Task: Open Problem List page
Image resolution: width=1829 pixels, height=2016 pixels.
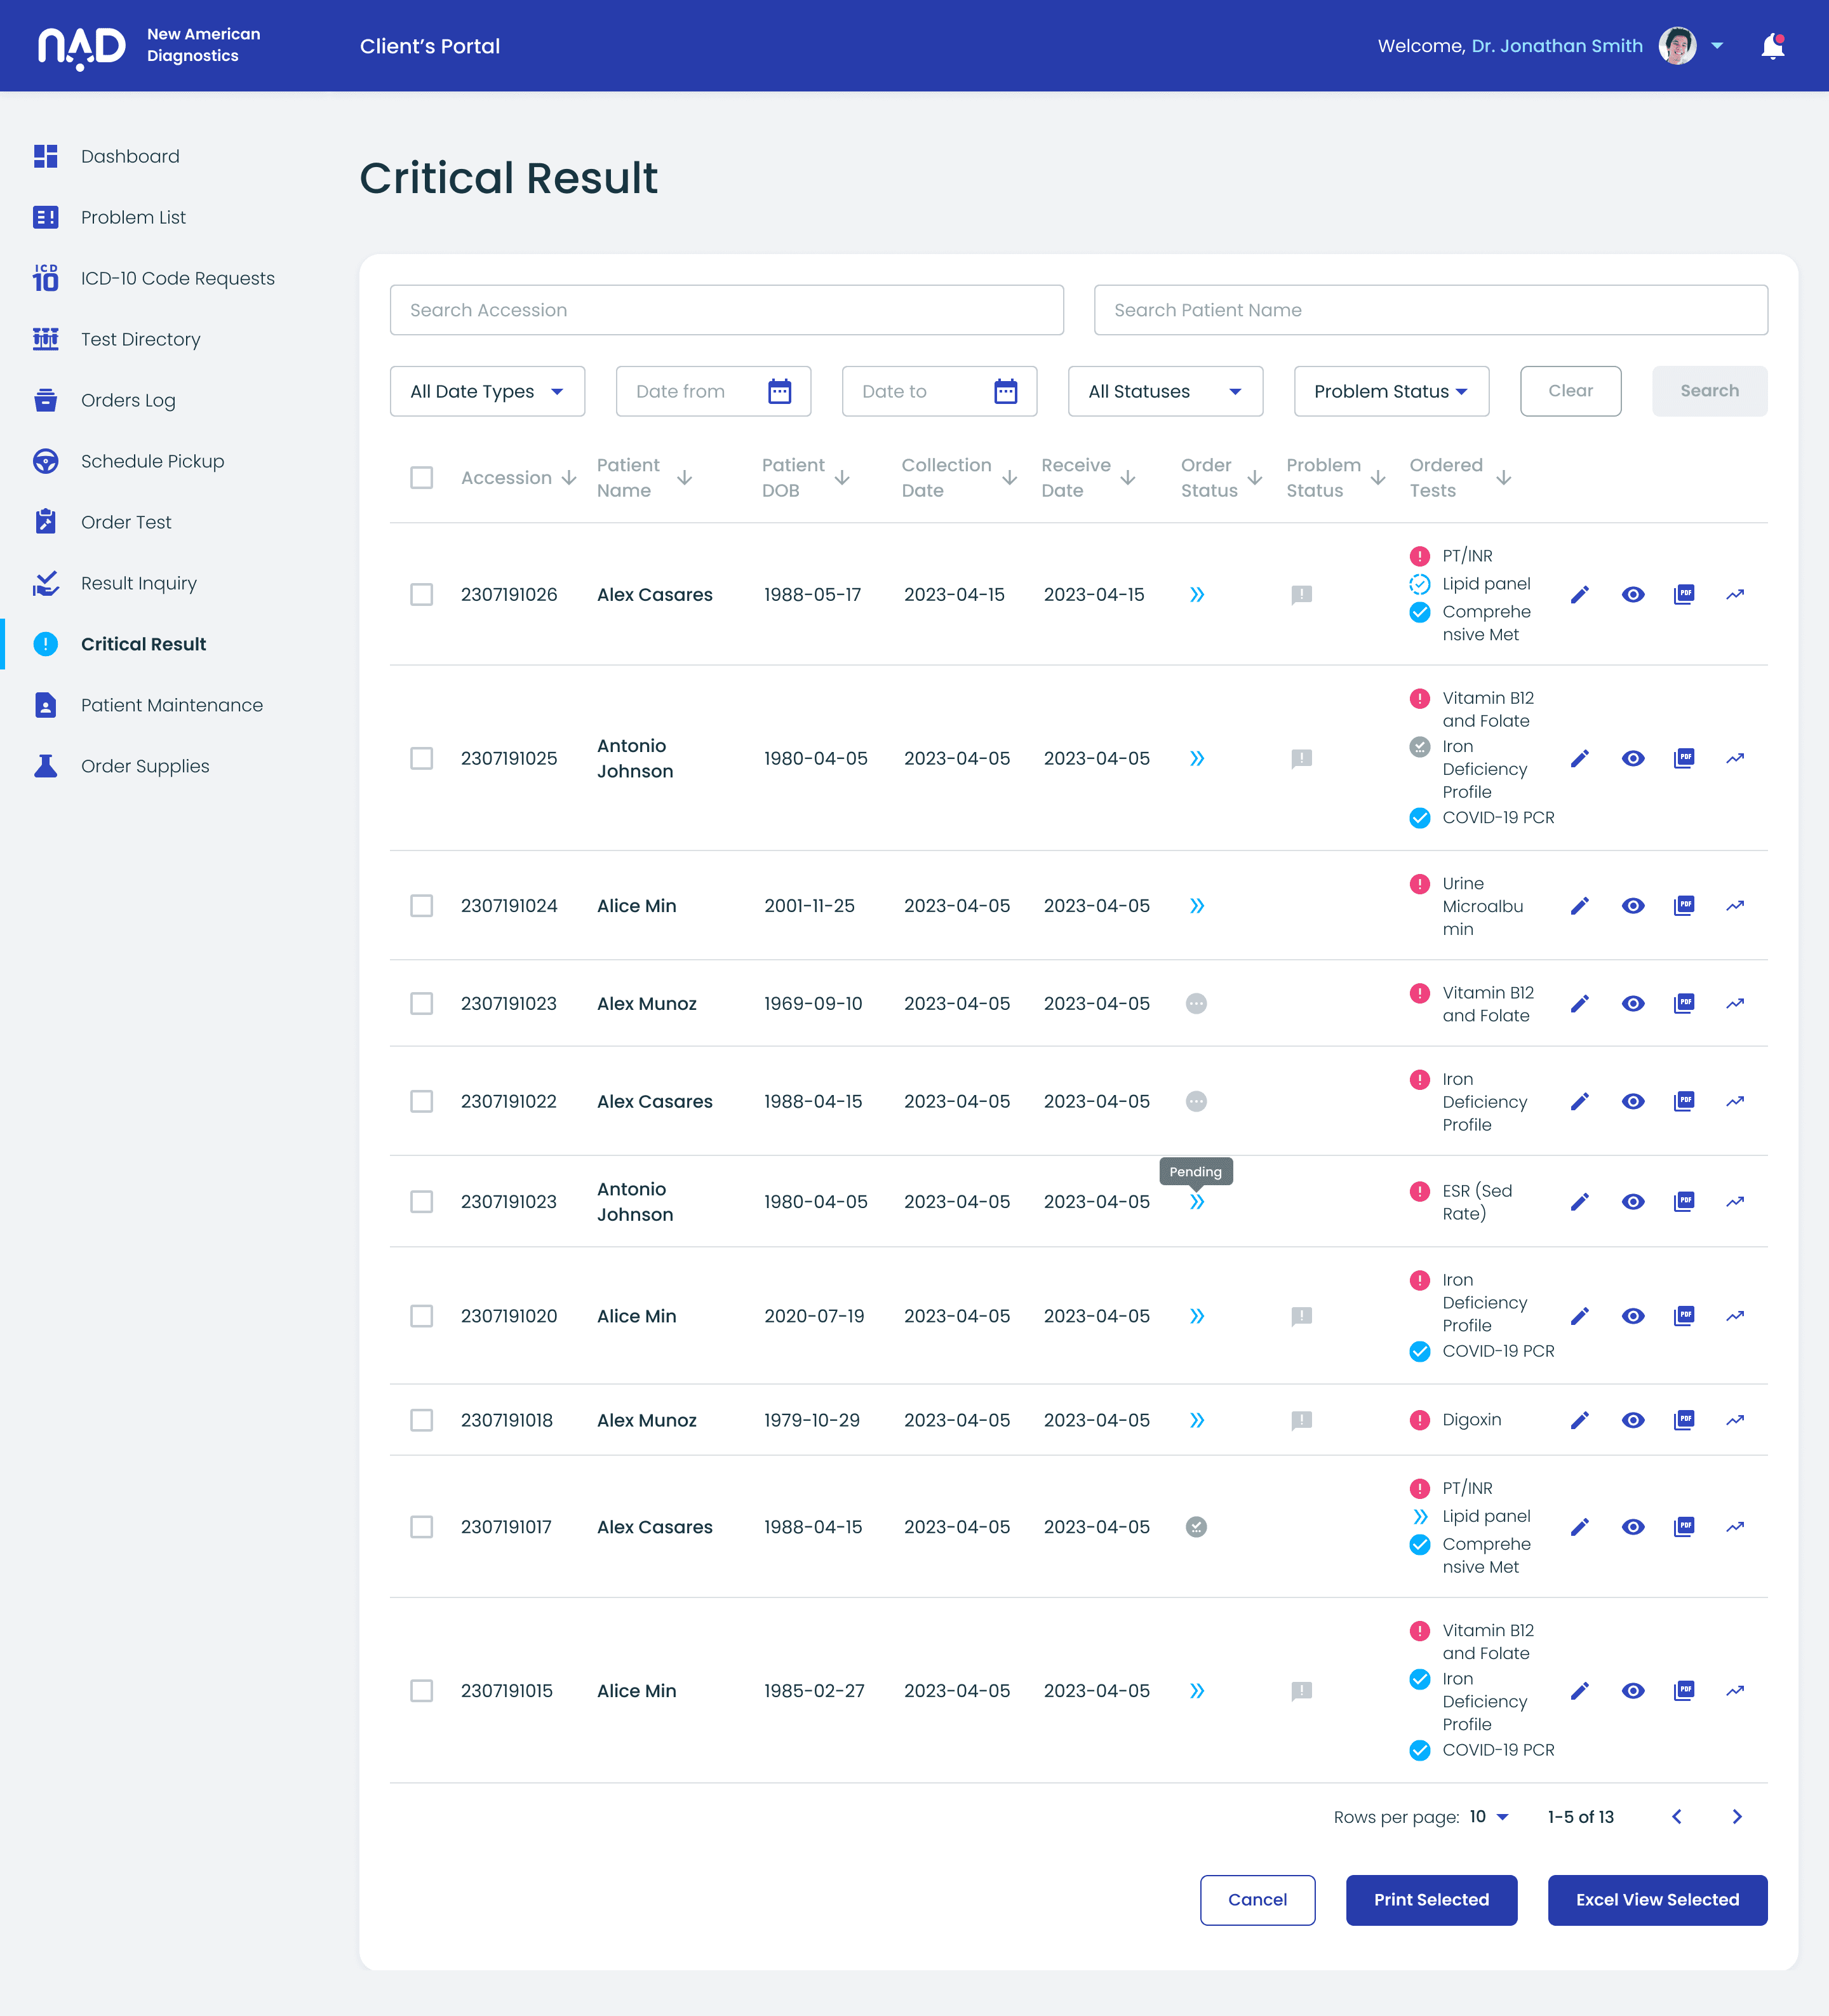Action: (133, 217)
